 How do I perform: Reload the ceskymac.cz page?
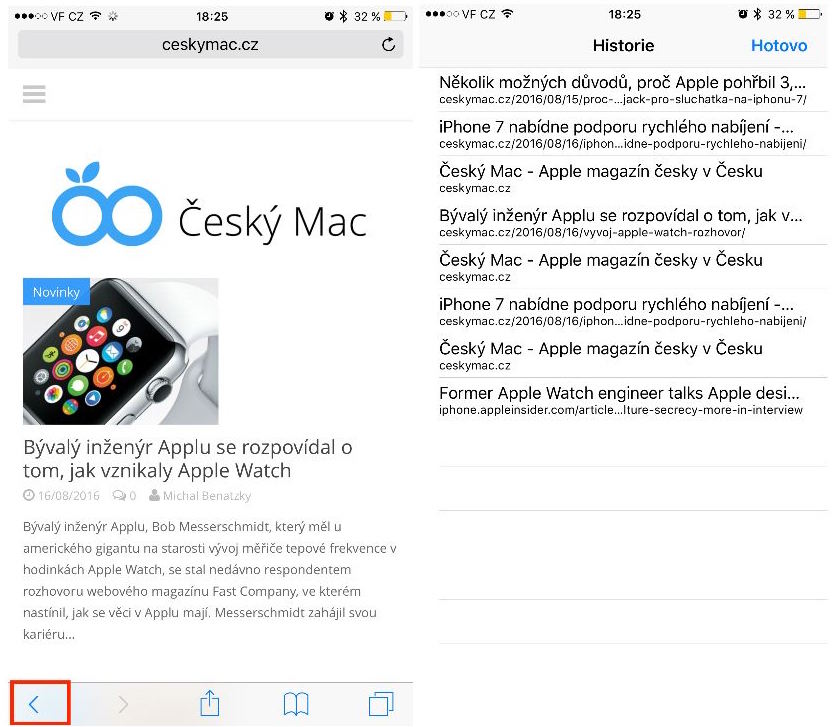(x=389, y=45)
